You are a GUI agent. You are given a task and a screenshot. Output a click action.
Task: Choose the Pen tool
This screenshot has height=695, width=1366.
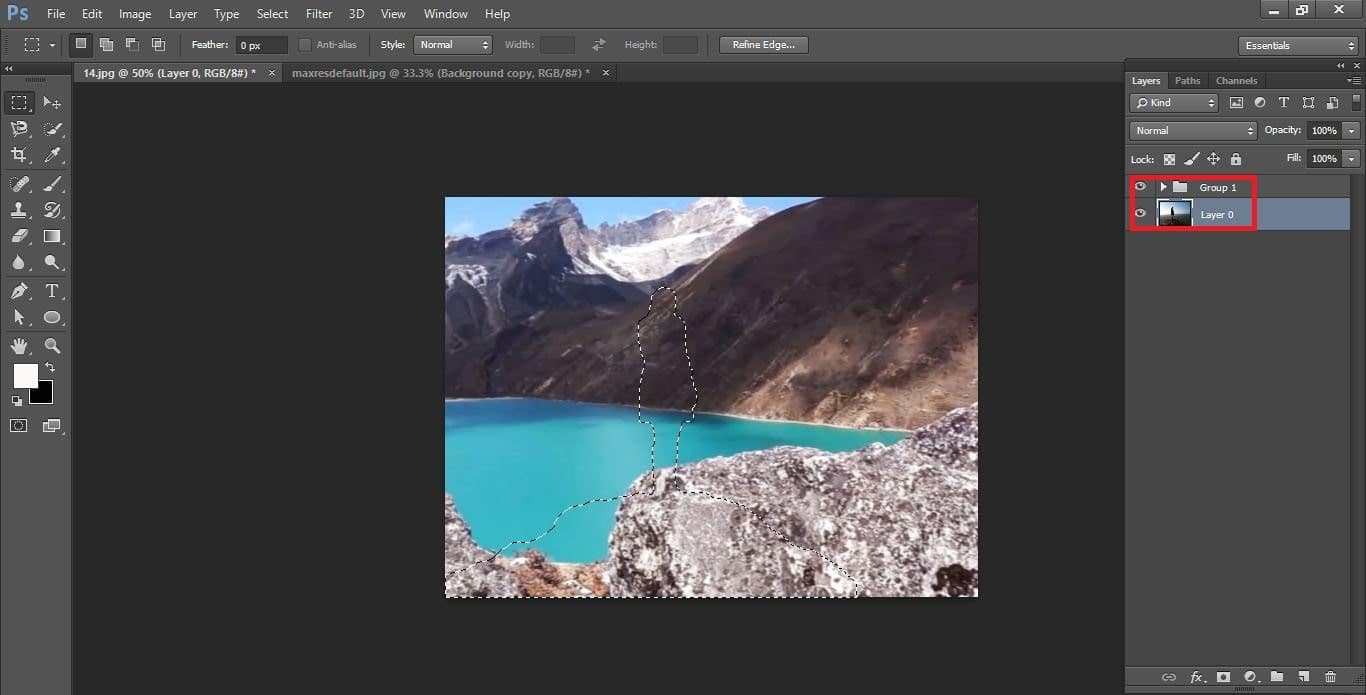[19, 291]
